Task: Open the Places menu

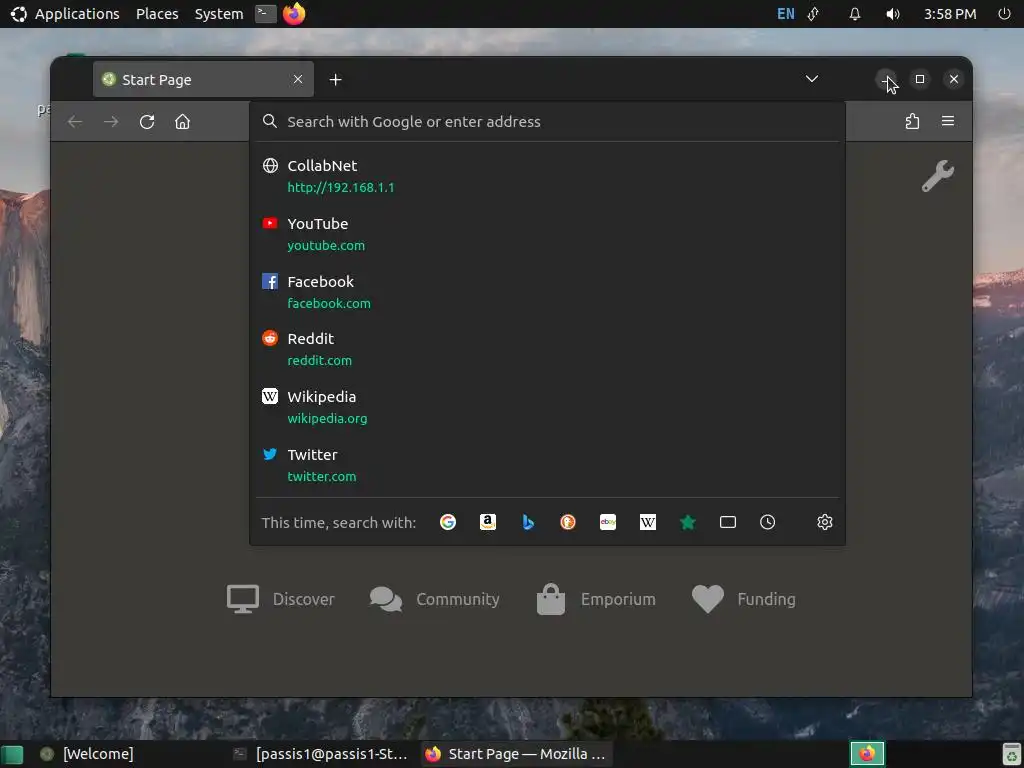Action: point(157,14)
